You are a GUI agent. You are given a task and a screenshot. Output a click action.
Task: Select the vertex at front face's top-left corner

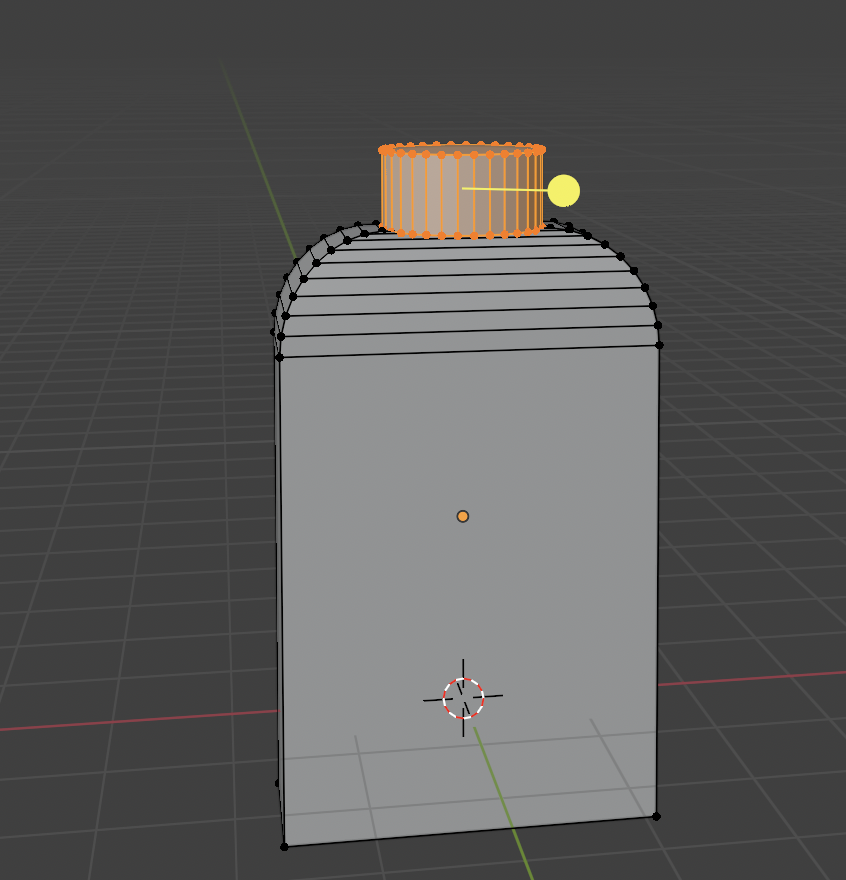tap(279, 357)
